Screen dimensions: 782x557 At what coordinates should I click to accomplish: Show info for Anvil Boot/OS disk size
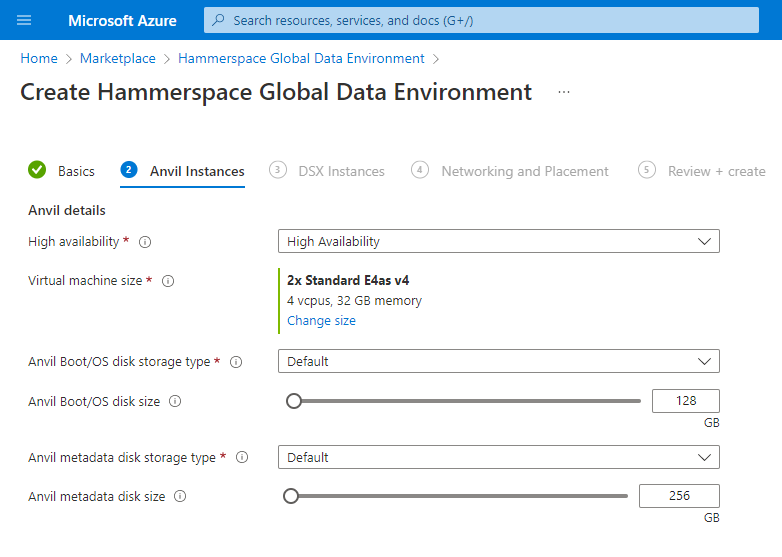175,401
